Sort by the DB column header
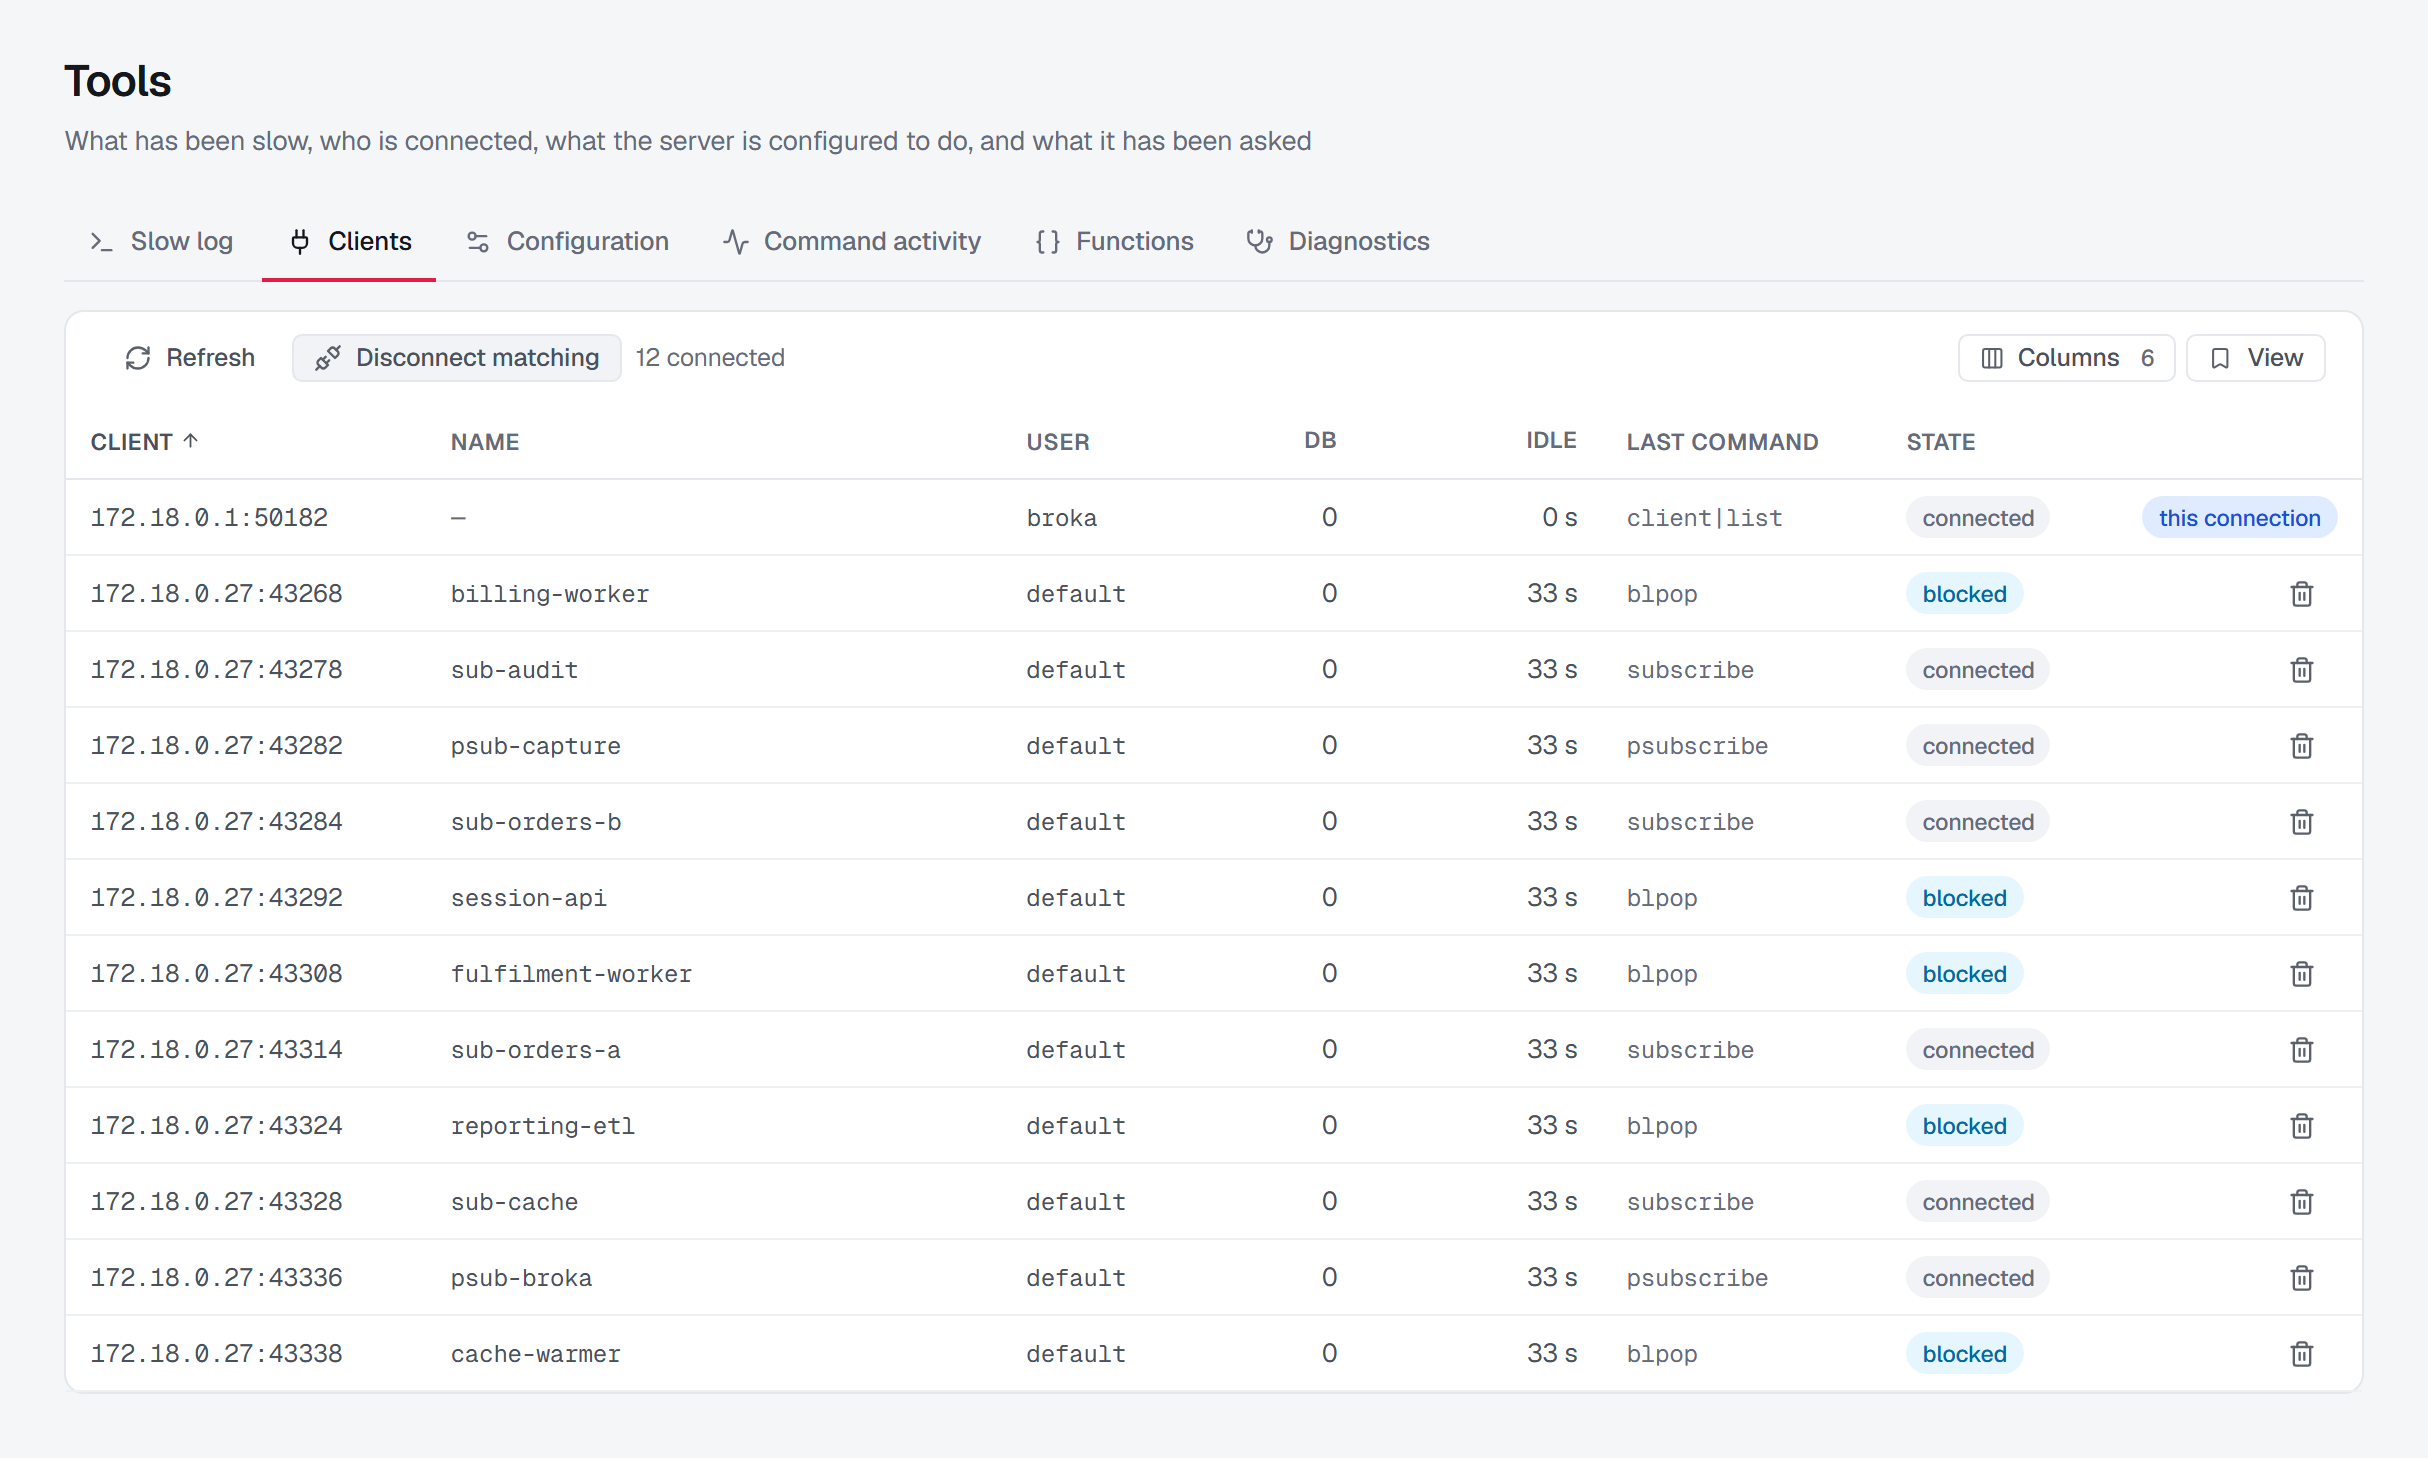The width and height of the screenshot is (2428, 1458). (1320, 441)
